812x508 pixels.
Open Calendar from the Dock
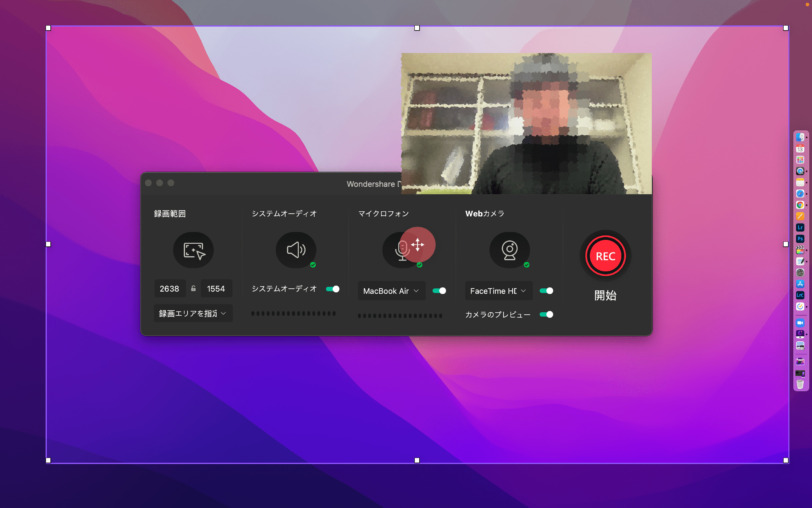(x=800, y=149)
